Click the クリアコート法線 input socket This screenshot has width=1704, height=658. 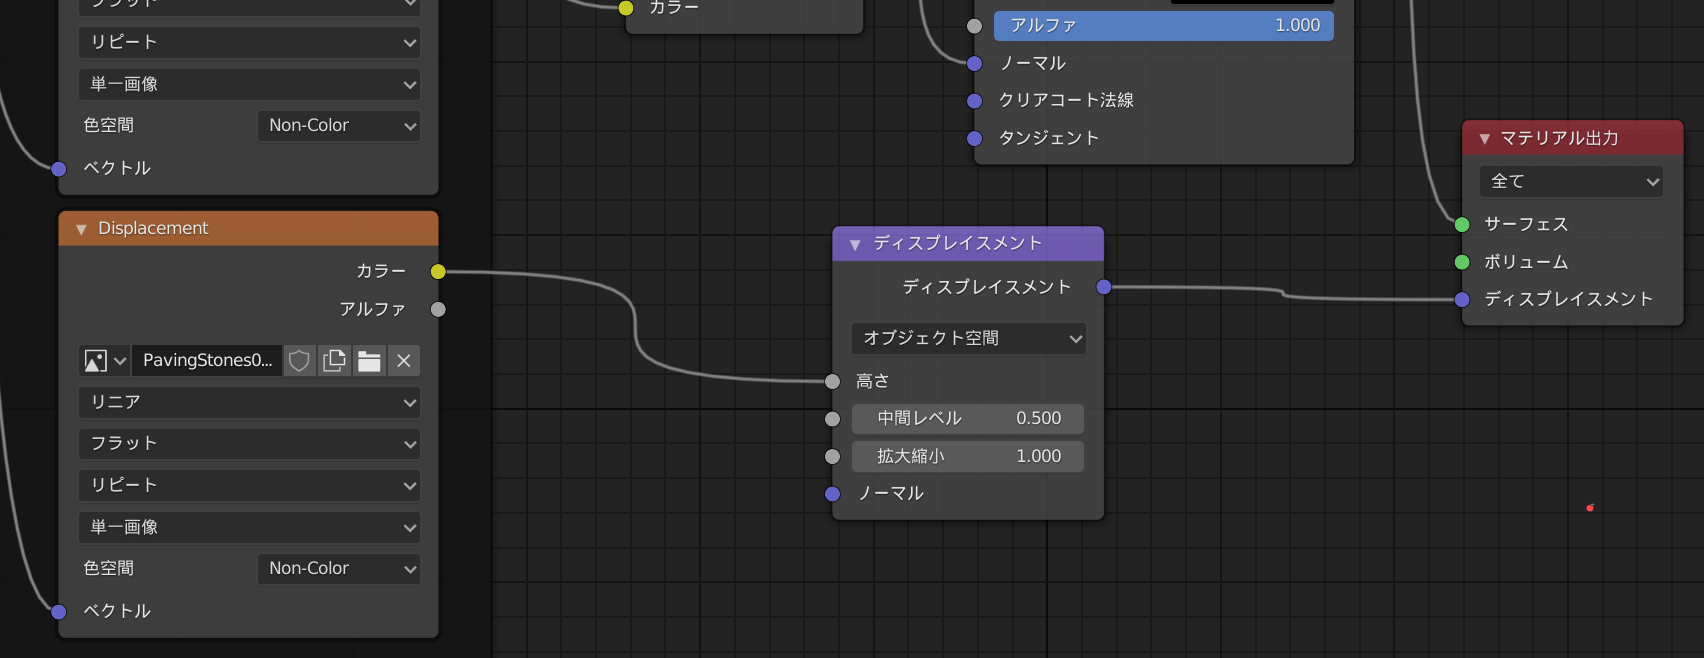975,101
